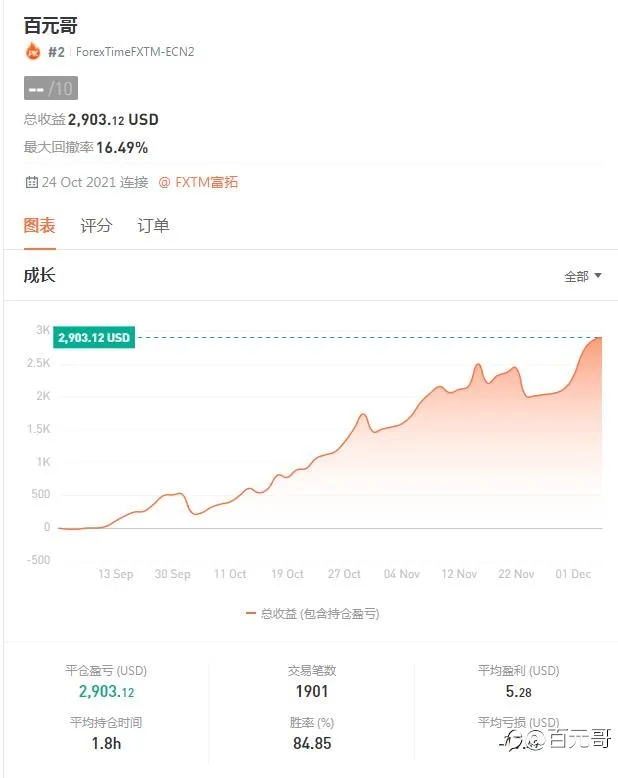Click the calendar icon beside 24 Oct 2021
Image resolution: width=618 pixels, height=778 pixels.
[x=31, y=182]
